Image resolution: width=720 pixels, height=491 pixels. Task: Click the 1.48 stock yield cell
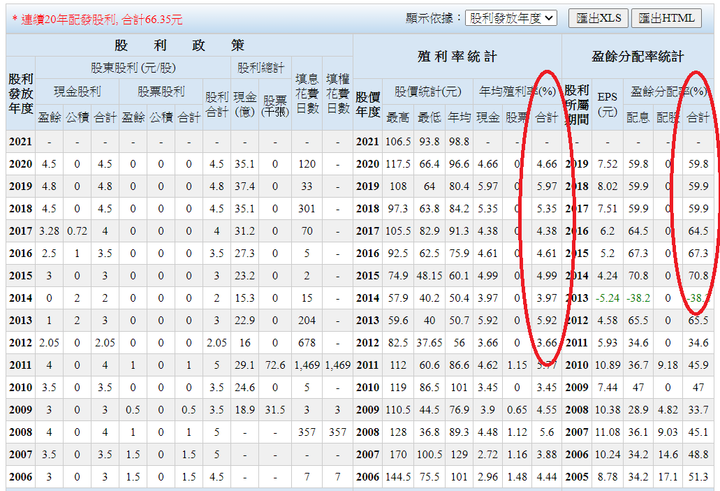pos(517,477)
